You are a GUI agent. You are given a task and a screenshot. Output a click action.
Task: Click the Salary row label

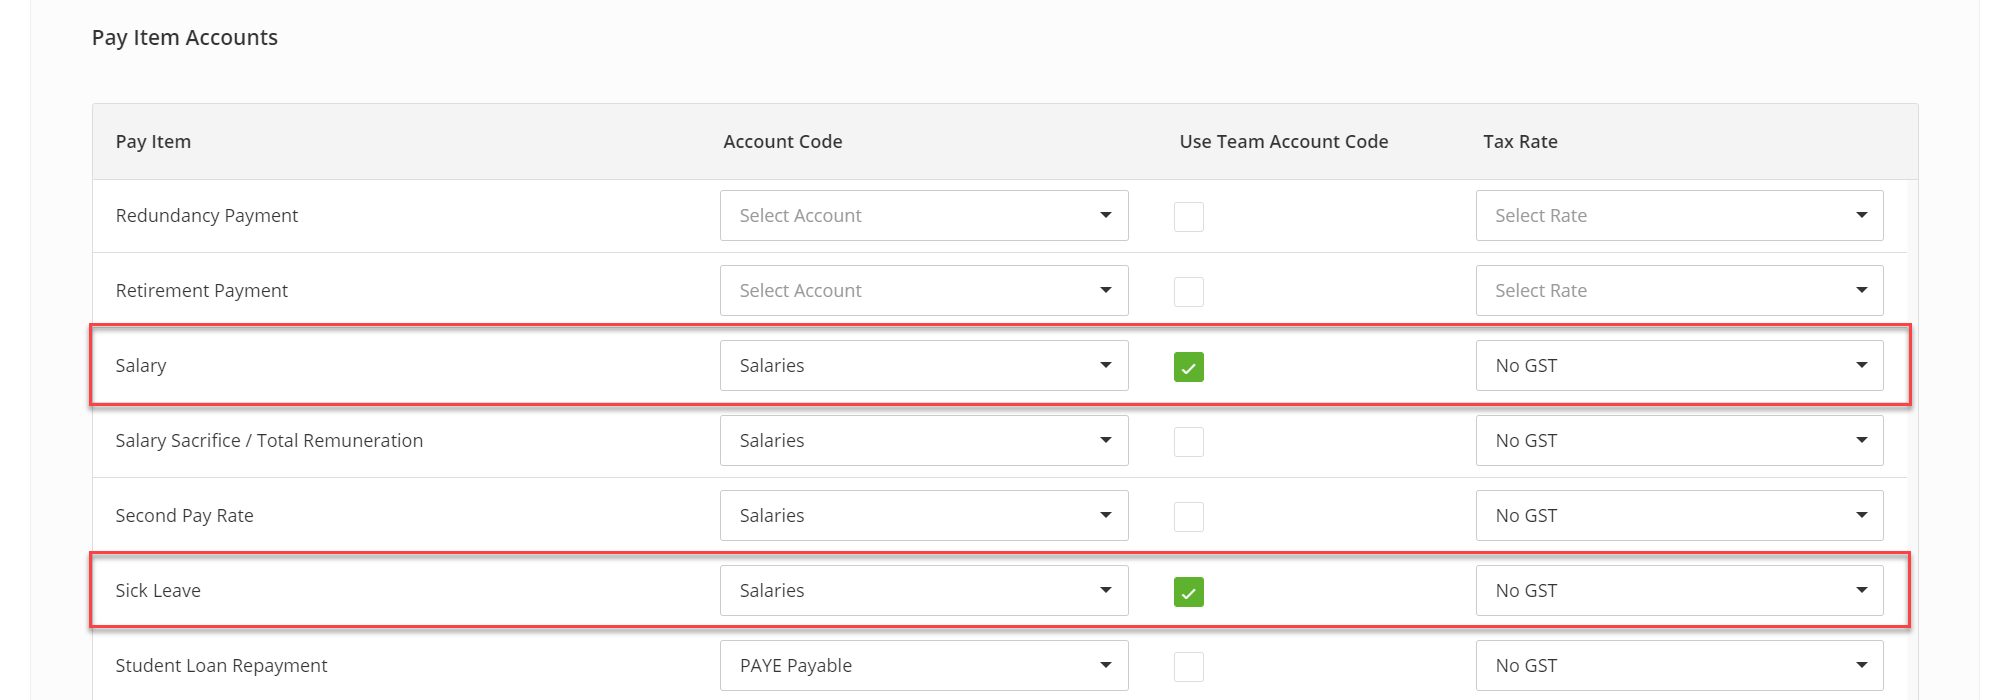pos(141,366)
